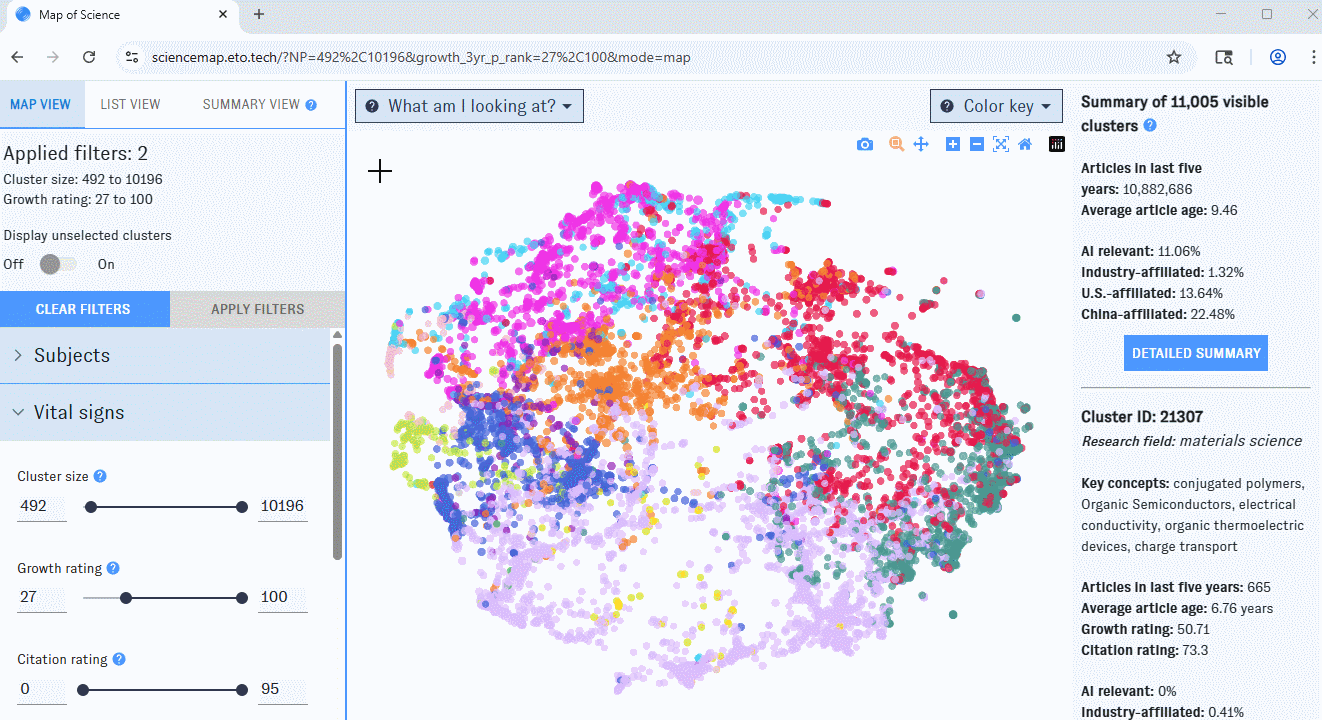Zoom out using the minus icon
The width and height of the screenshot is (1322, 720).
[x=977, y=144]
